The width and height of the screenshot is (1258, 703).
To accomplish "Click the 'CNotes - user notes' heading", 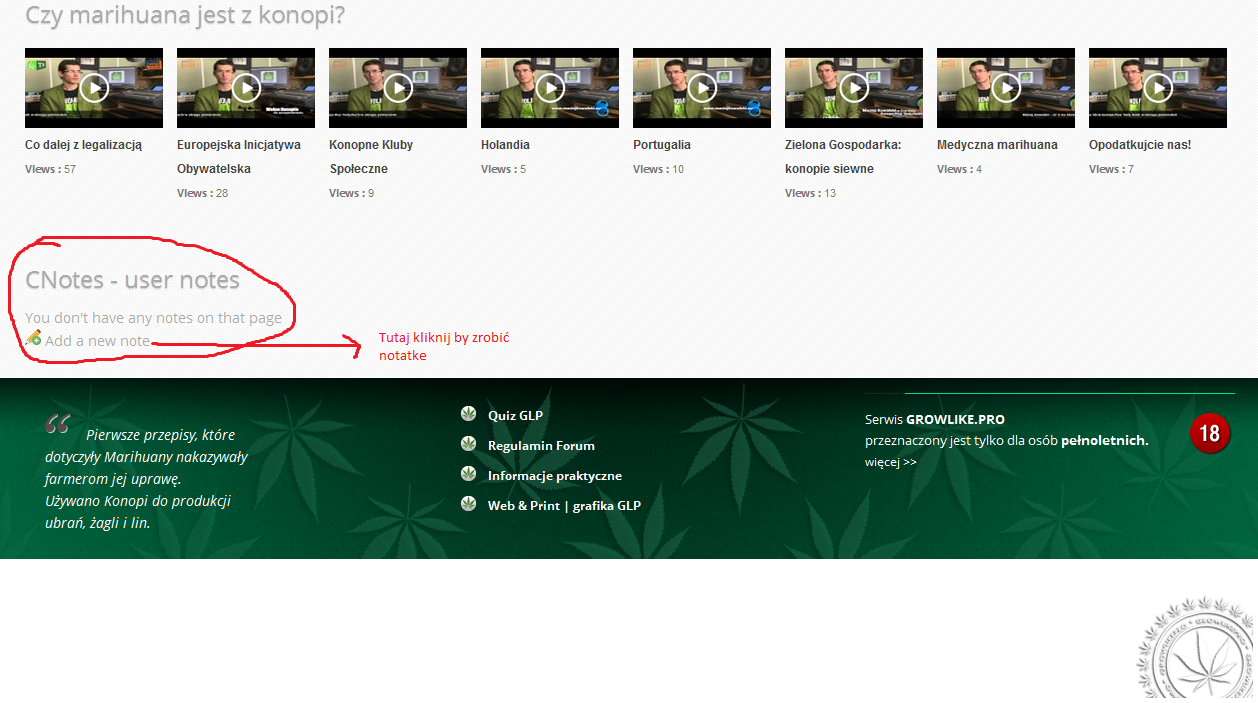I will click(x=132, y=280).
